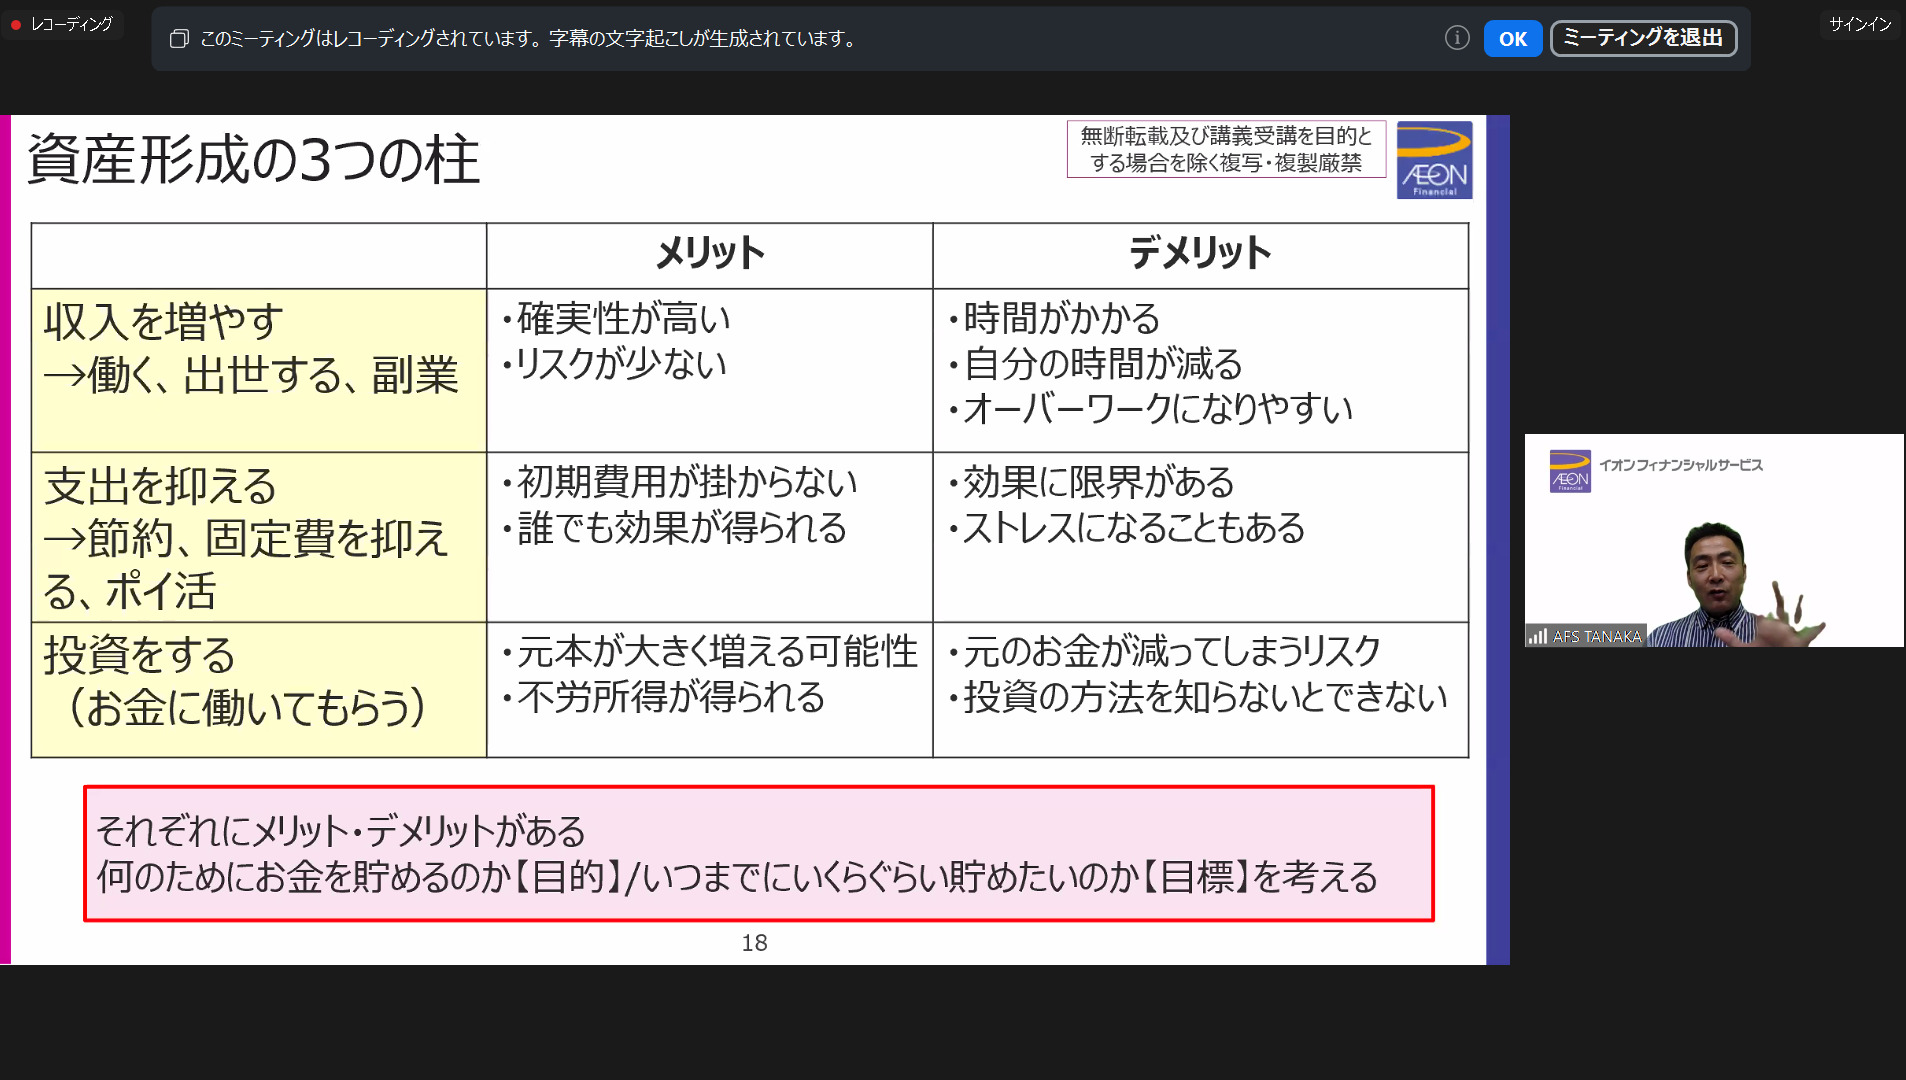The image size is (1906, 1080).
Task: Click the AFS TANAKA name label
Action: 1596,636
